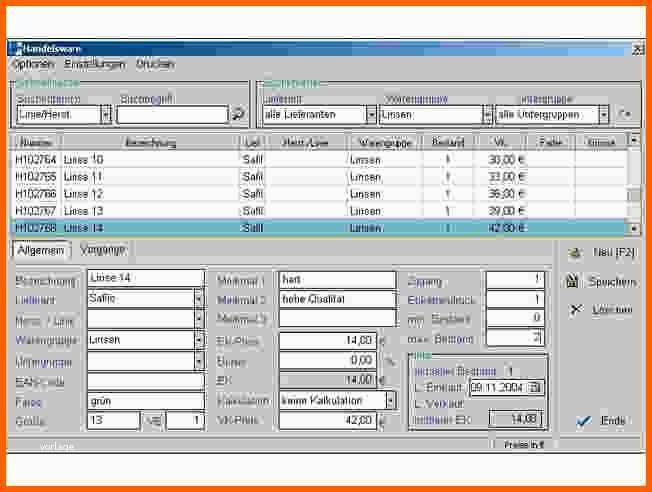Switch to the Vorgänge tab

click(x=102, y=250)
